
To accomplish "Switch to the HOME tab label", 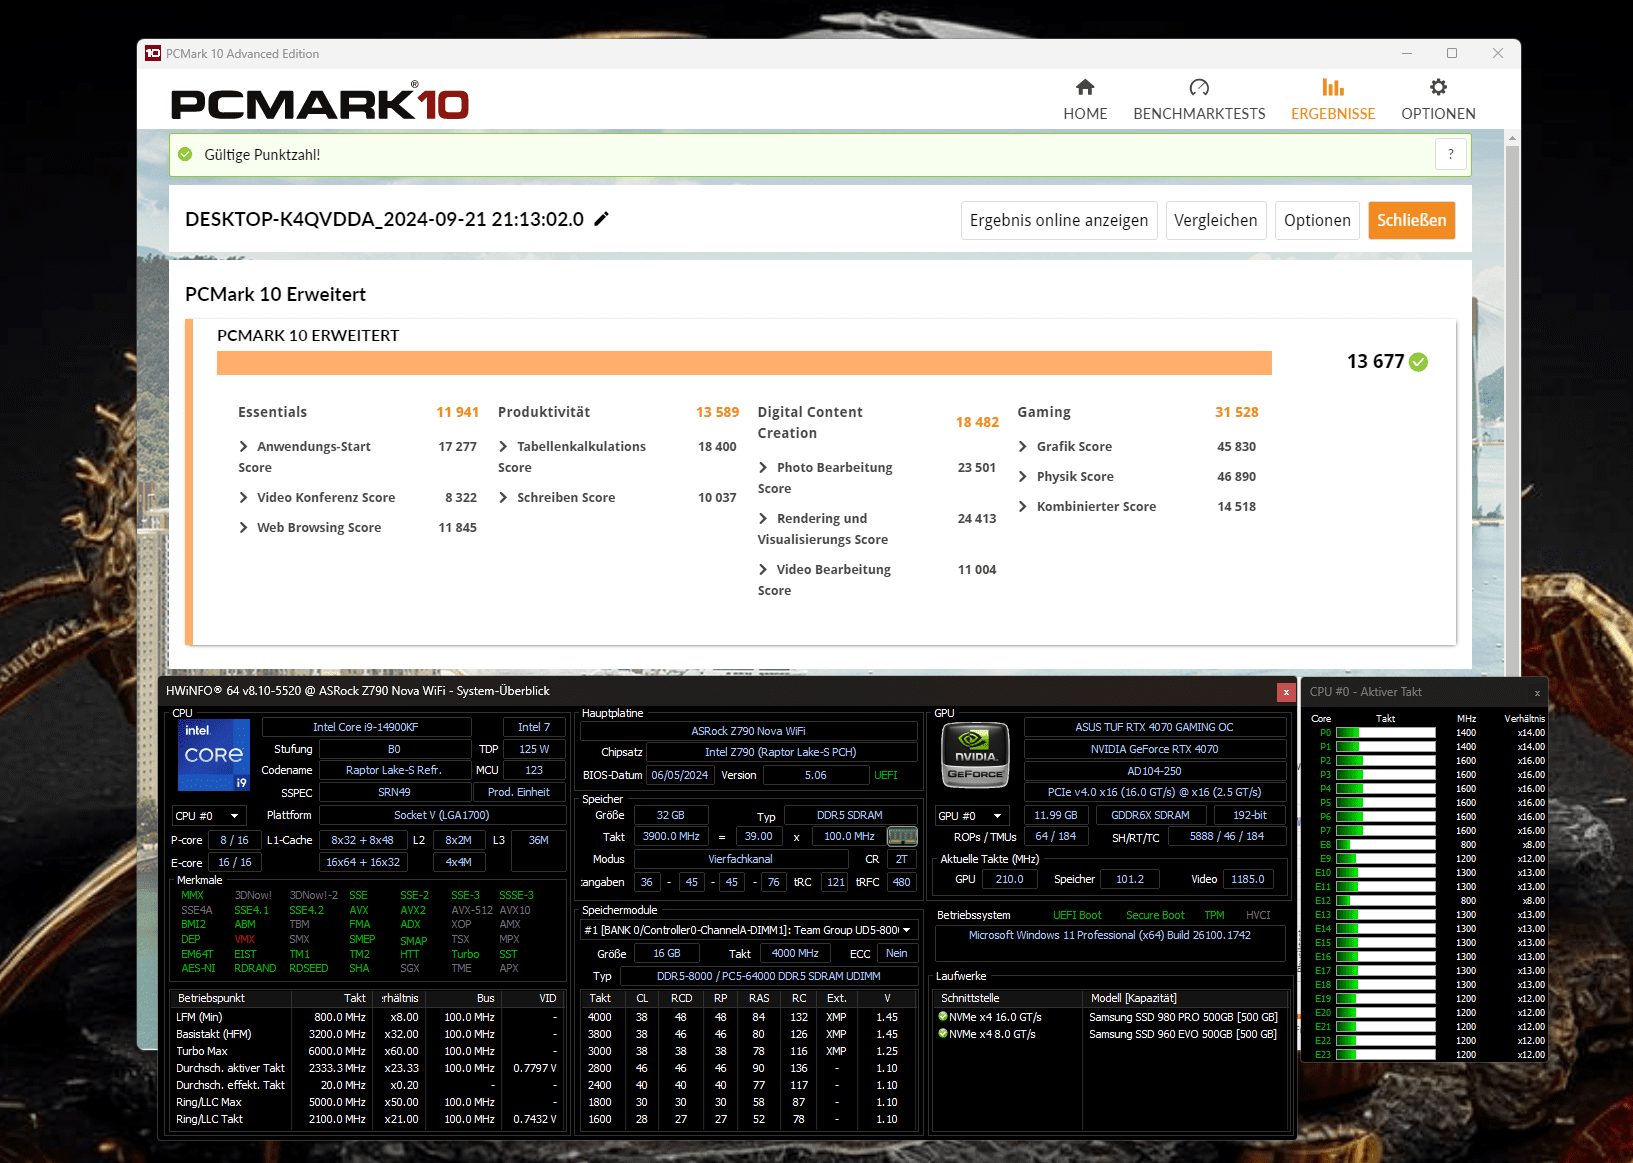I will pyautogui.click(x=1085, y=114).
